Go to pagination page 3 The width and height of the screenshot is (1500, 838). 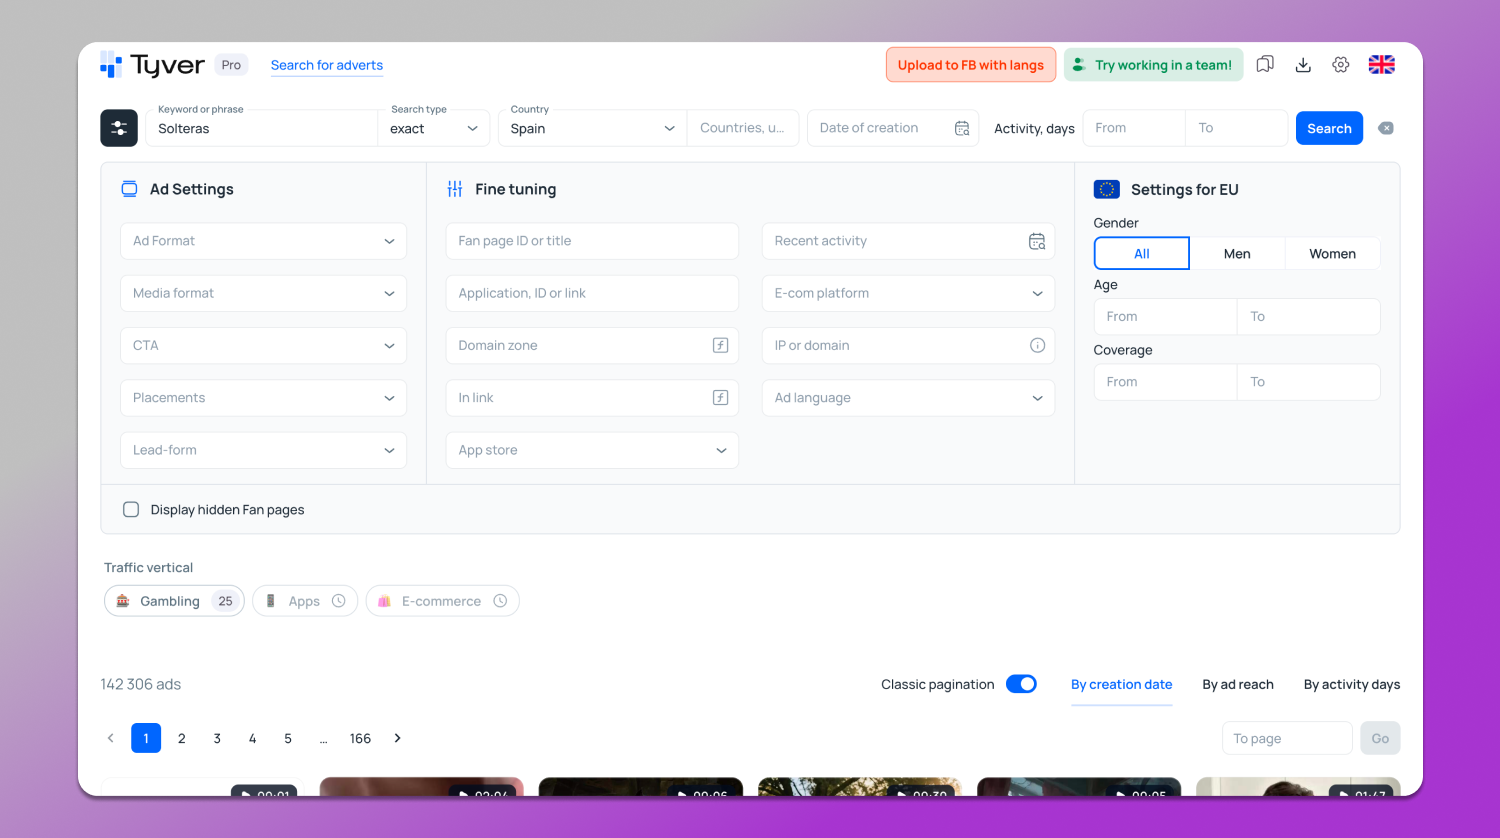pyautogui.click(x=217, y=738)
